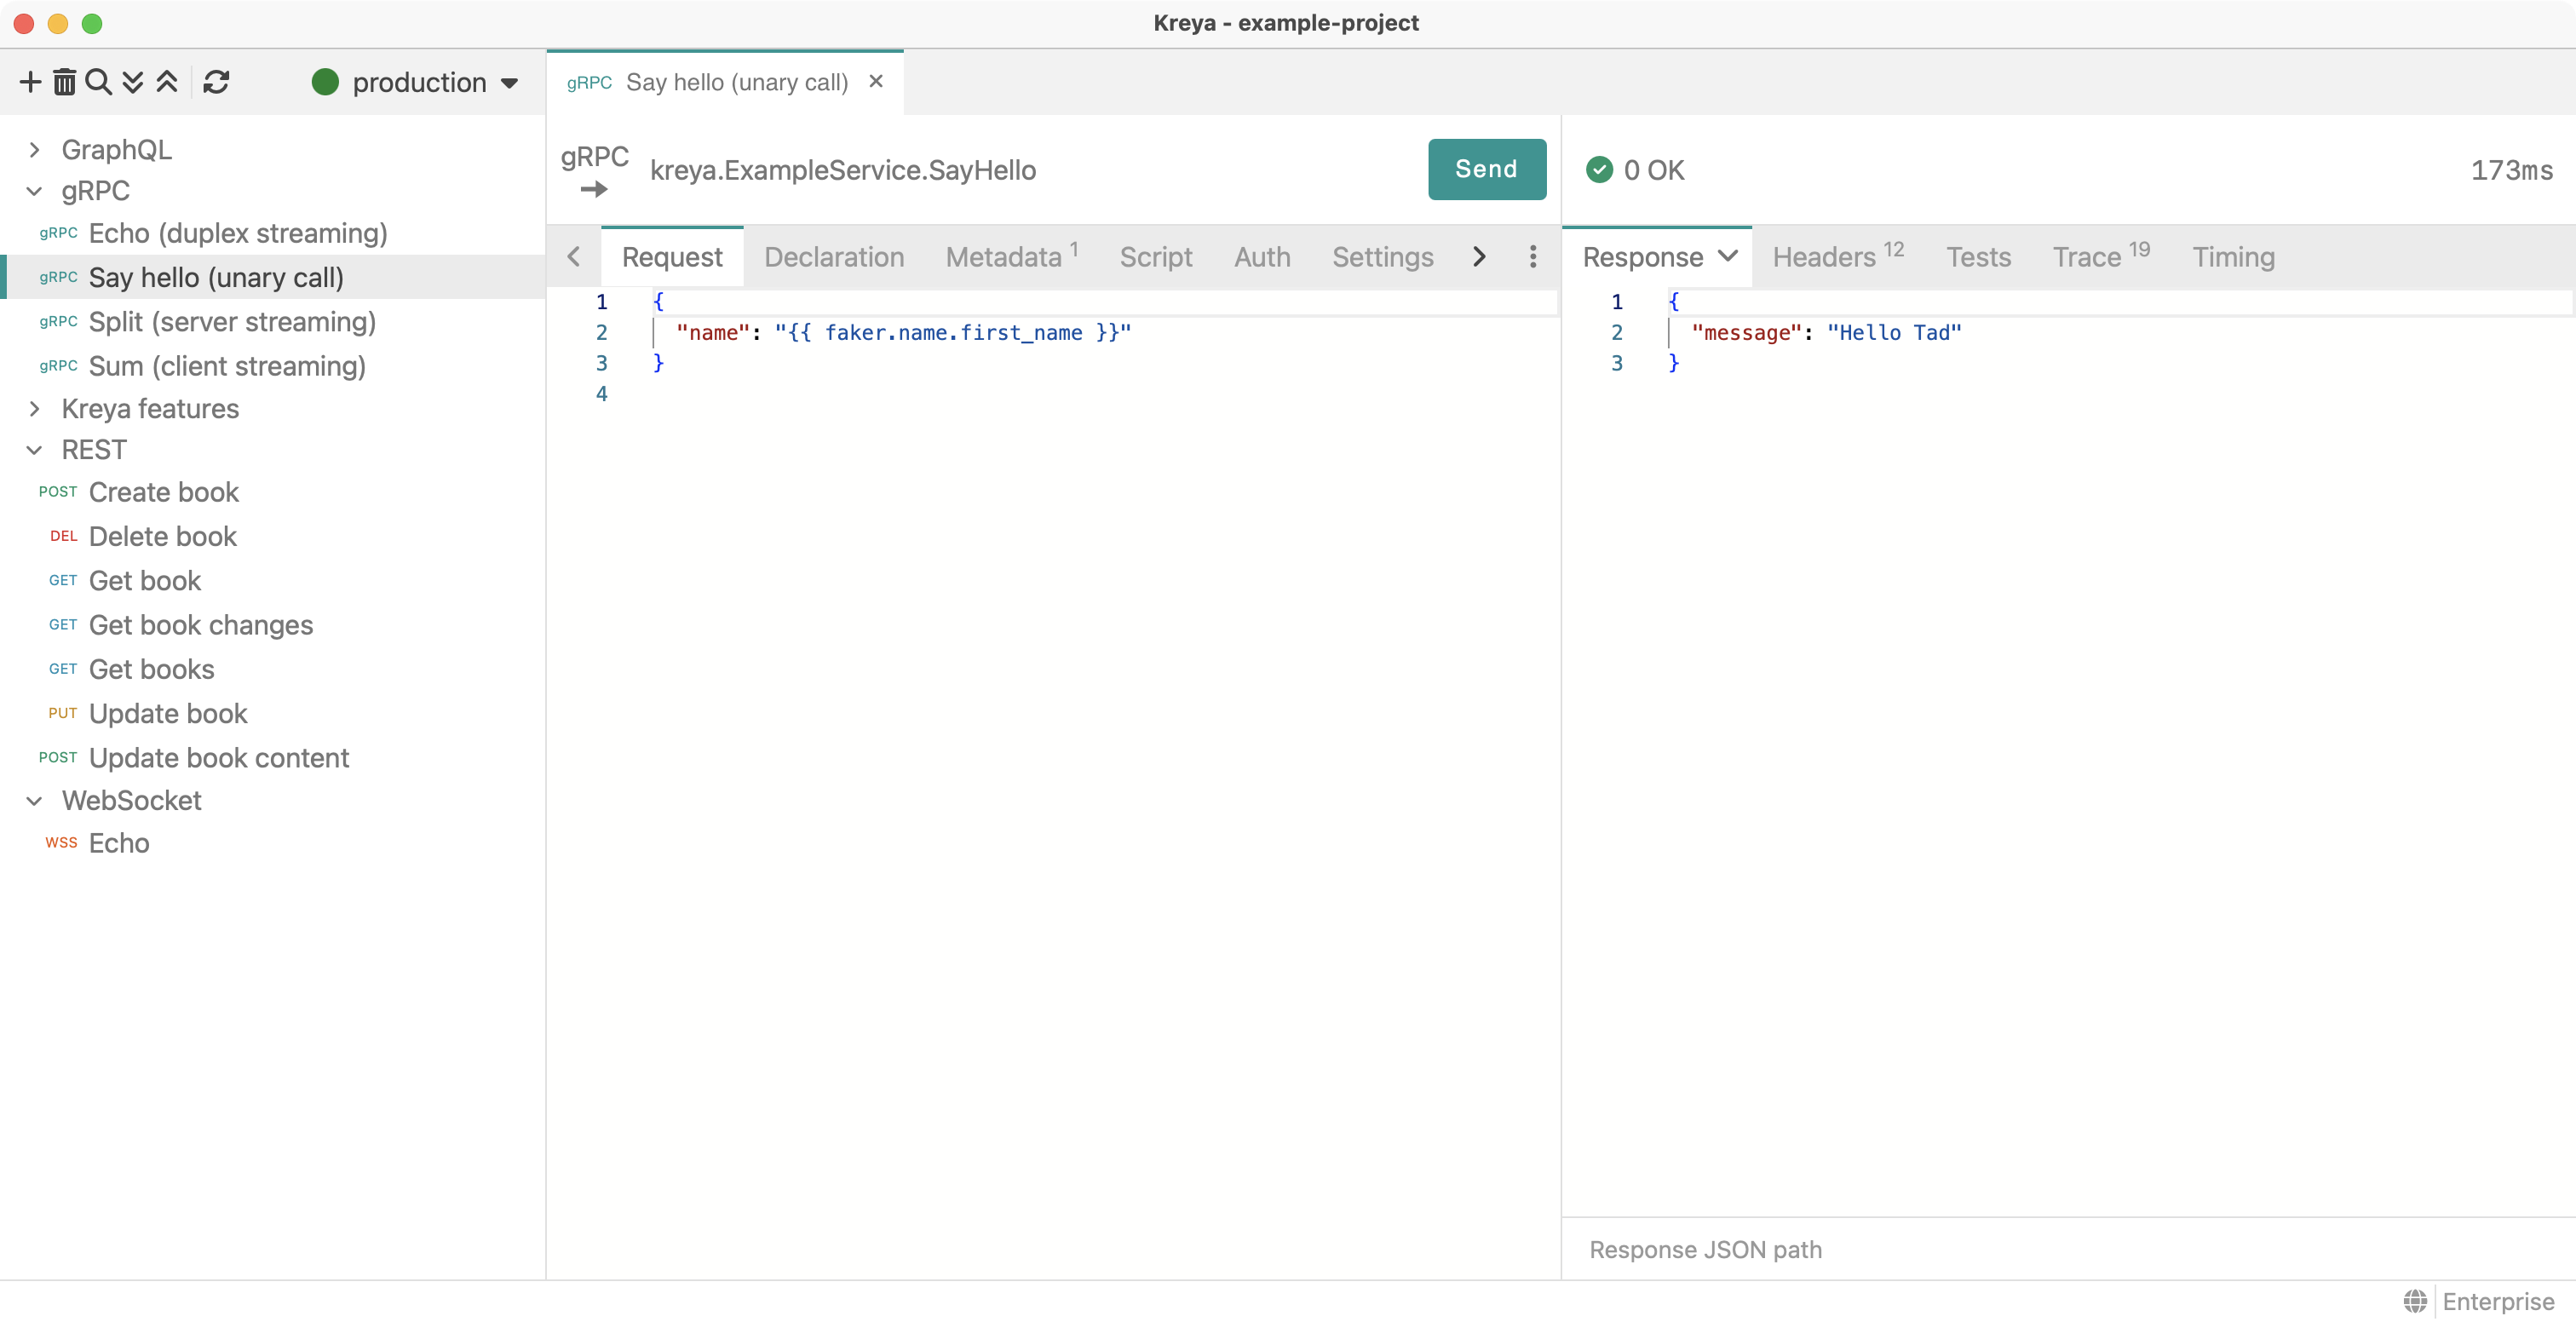This screenshot has height=1322, width=2576.
Task: Open WebSocket Echo operation
Action: pyautogui.click(x=118, y=843)
